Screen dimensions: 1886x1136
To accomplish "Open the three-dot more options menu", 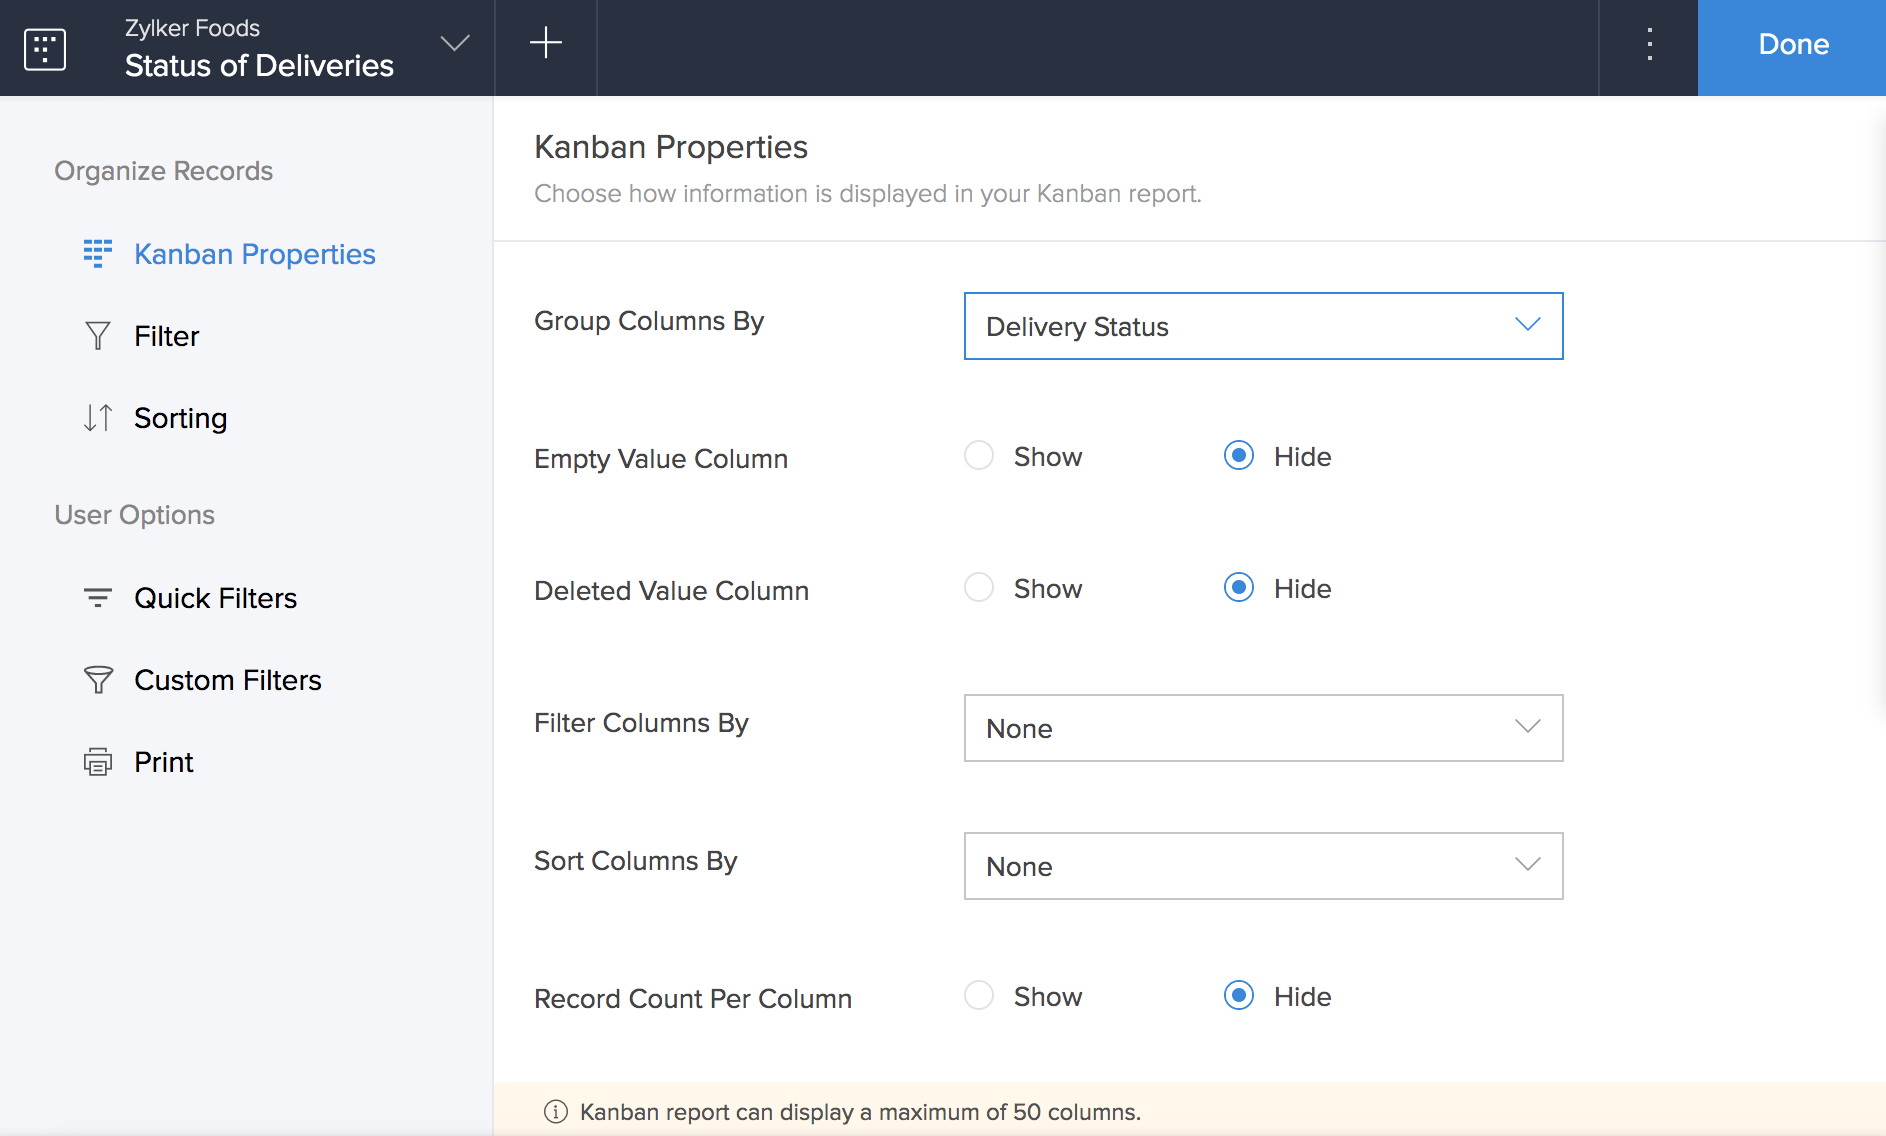I will point(1649,44).
